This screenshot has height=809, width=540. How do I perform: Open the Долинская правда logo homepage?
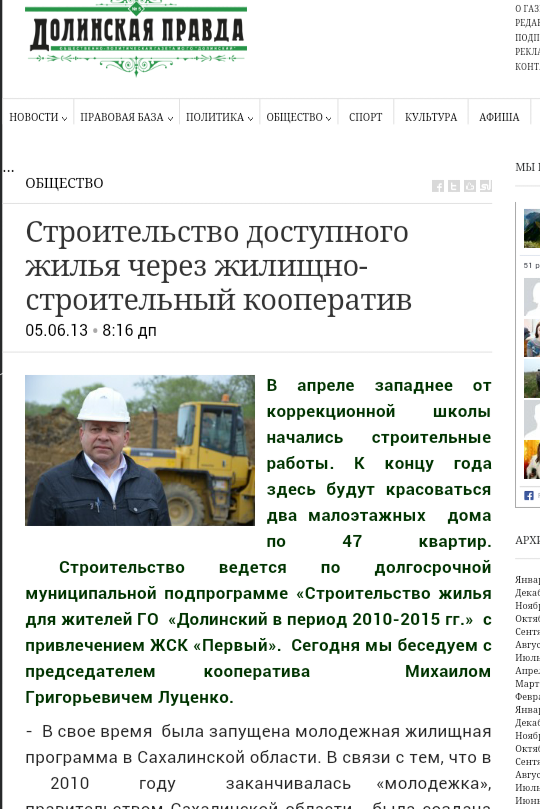[x=136, y=39]
